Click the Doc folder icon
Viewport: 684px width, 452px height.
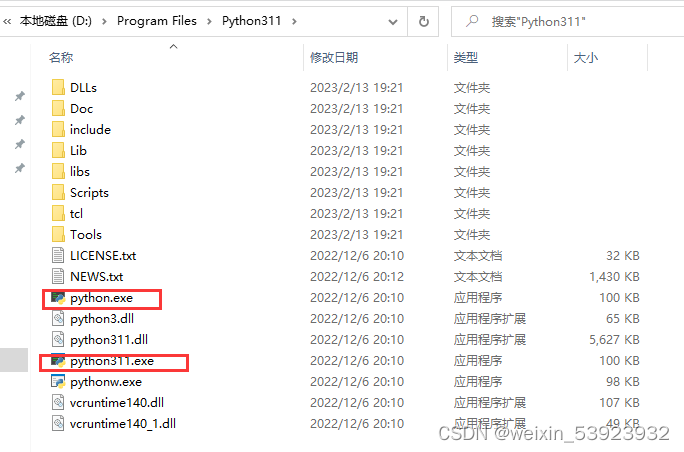click(x=58, y=108)
